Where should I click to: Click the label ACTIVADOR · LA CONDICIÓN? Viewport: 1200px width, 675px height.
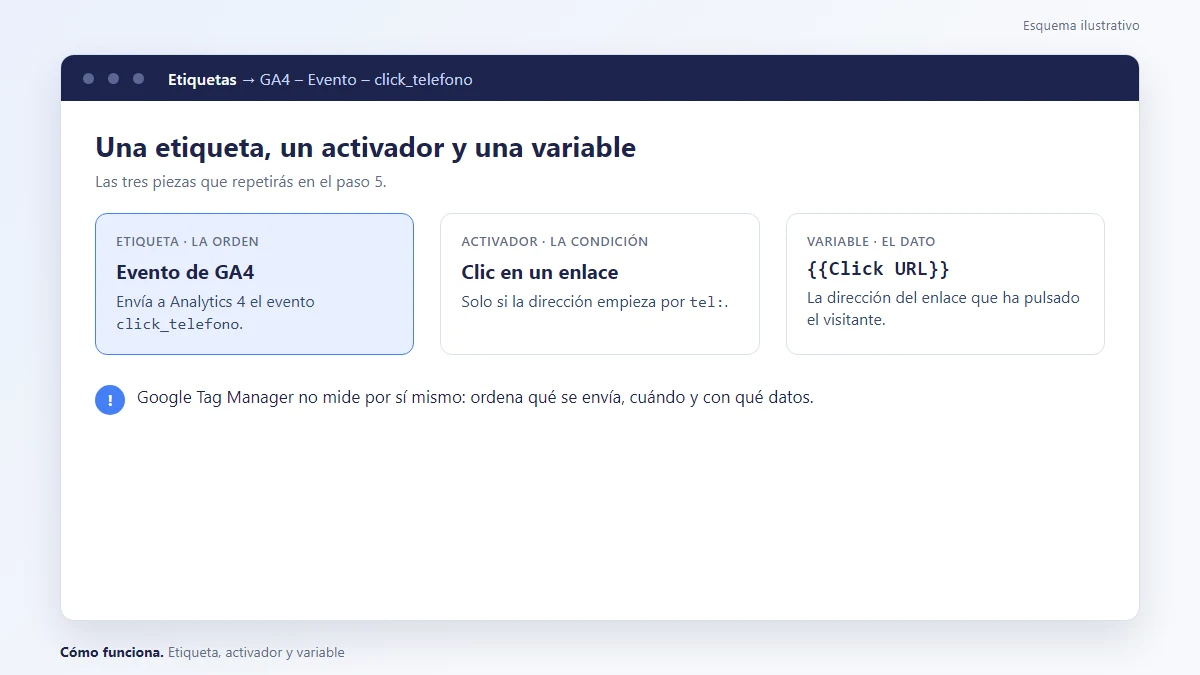pyautogui.click(x=555, y=241)
